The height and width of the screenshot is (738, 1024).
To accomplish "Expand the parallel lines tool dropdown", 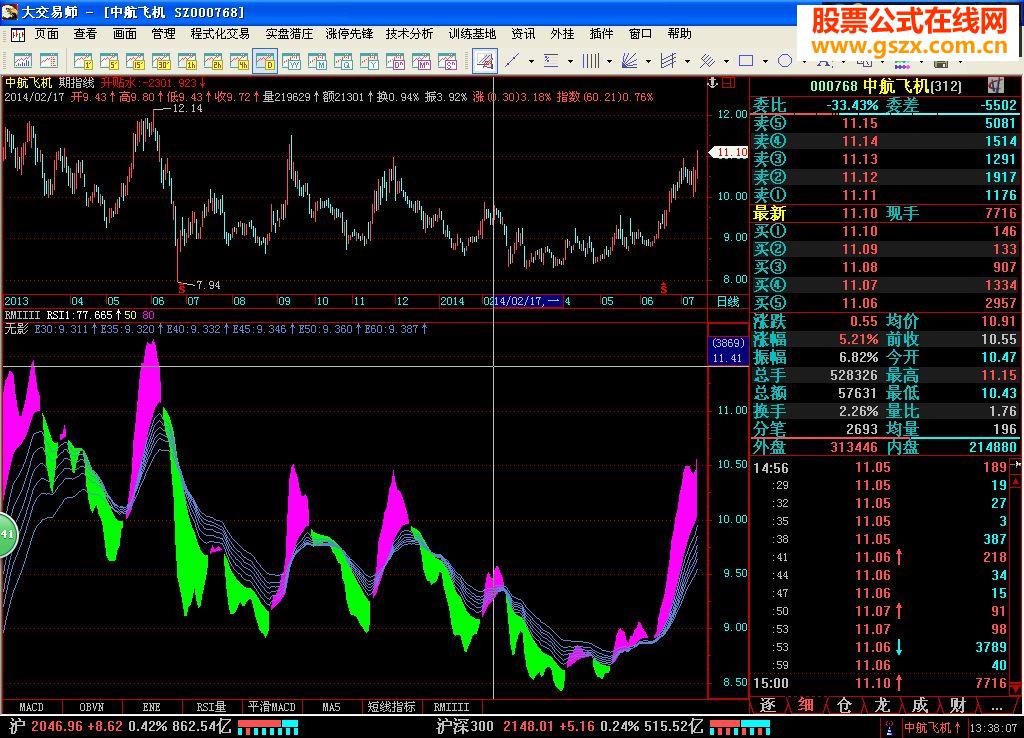I will pos(726,61).
